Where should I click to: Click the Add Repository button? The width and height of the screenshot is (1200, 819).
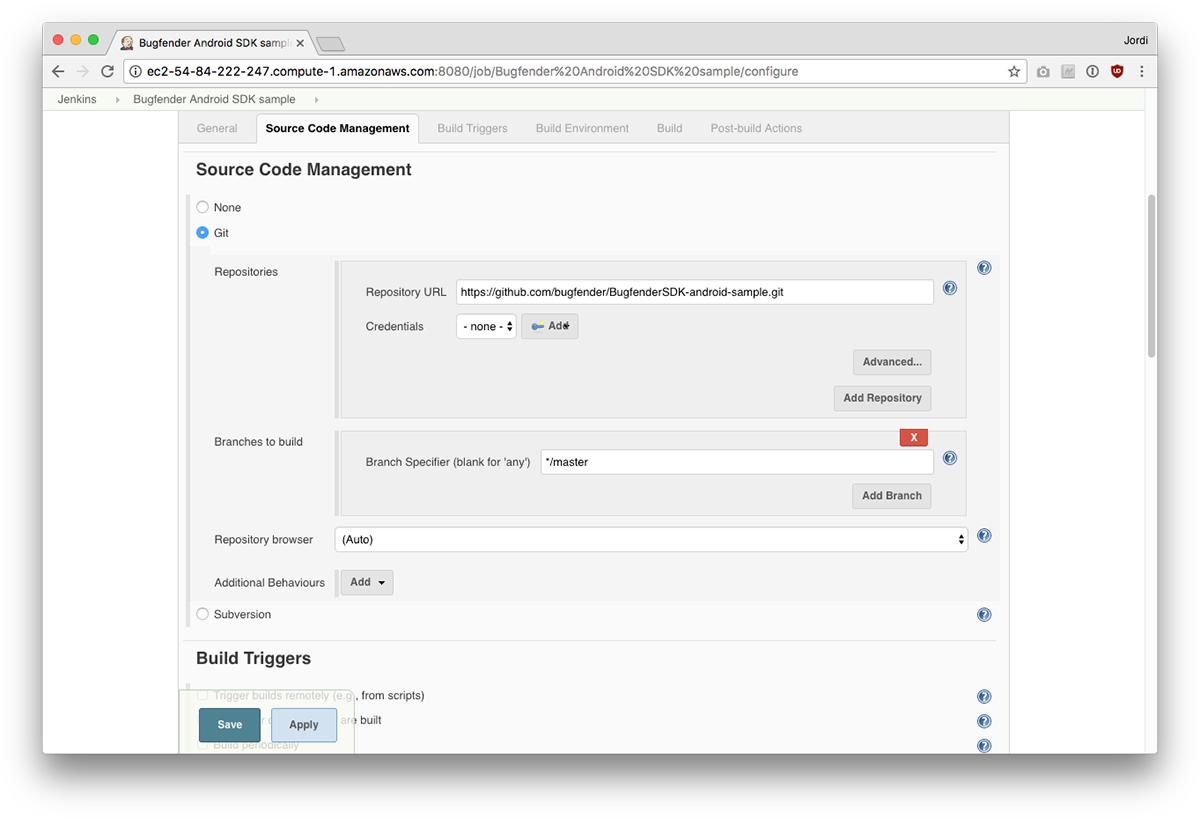click(882, 398)
